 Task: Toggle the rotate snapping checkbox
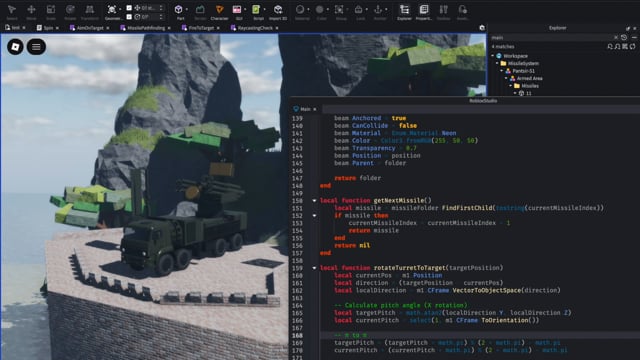point(129,17)
